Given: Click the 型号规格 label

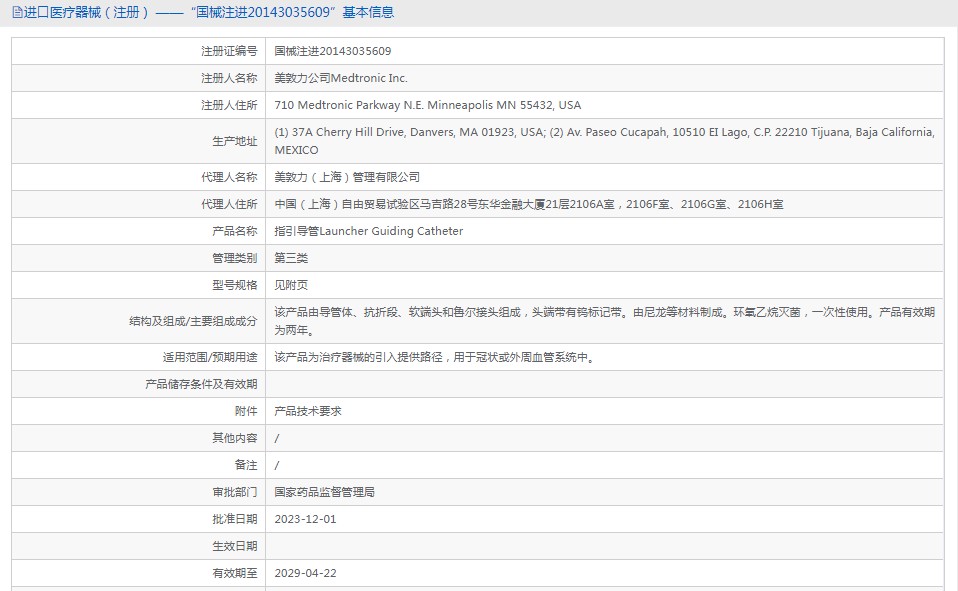Looking at the screenshot, I should (x=235, y=285).
